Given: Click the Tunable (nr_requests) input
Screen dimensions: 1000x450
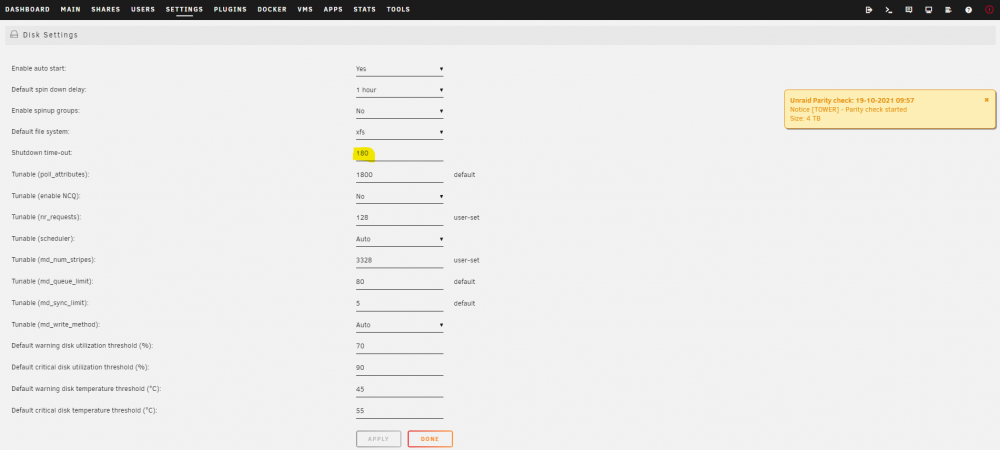Looking at the screenshot, I should point(399,217).
